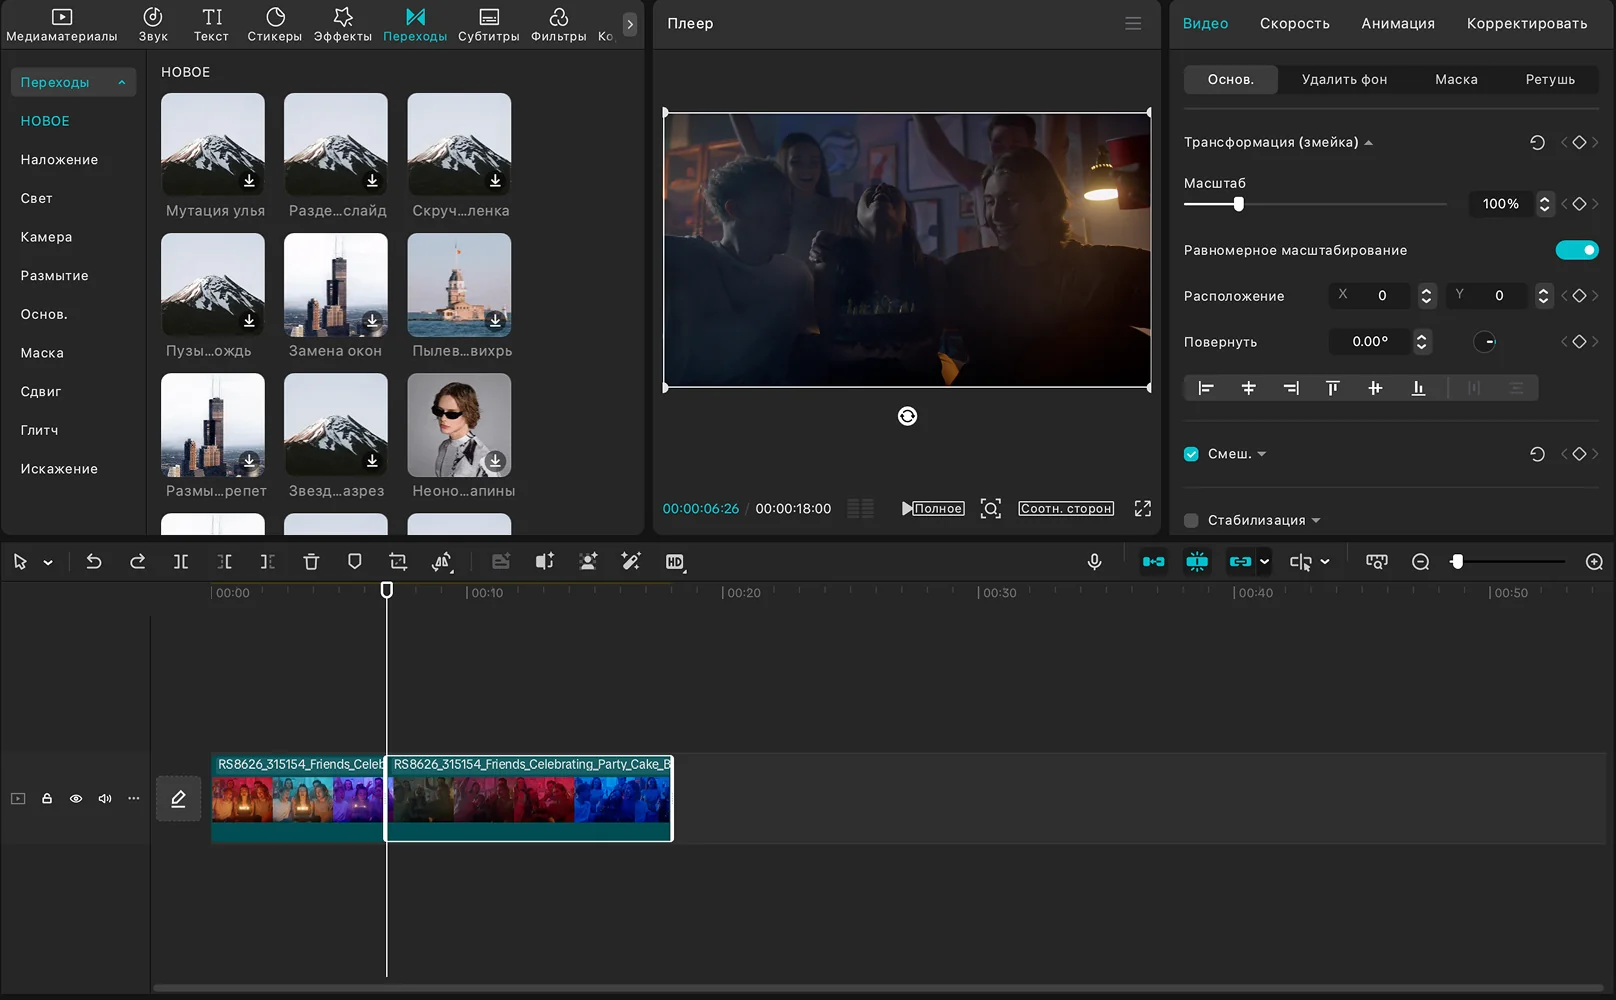Click the Масштаб slider handle
The image size is (1616, 1000).
coord(1238,204)
